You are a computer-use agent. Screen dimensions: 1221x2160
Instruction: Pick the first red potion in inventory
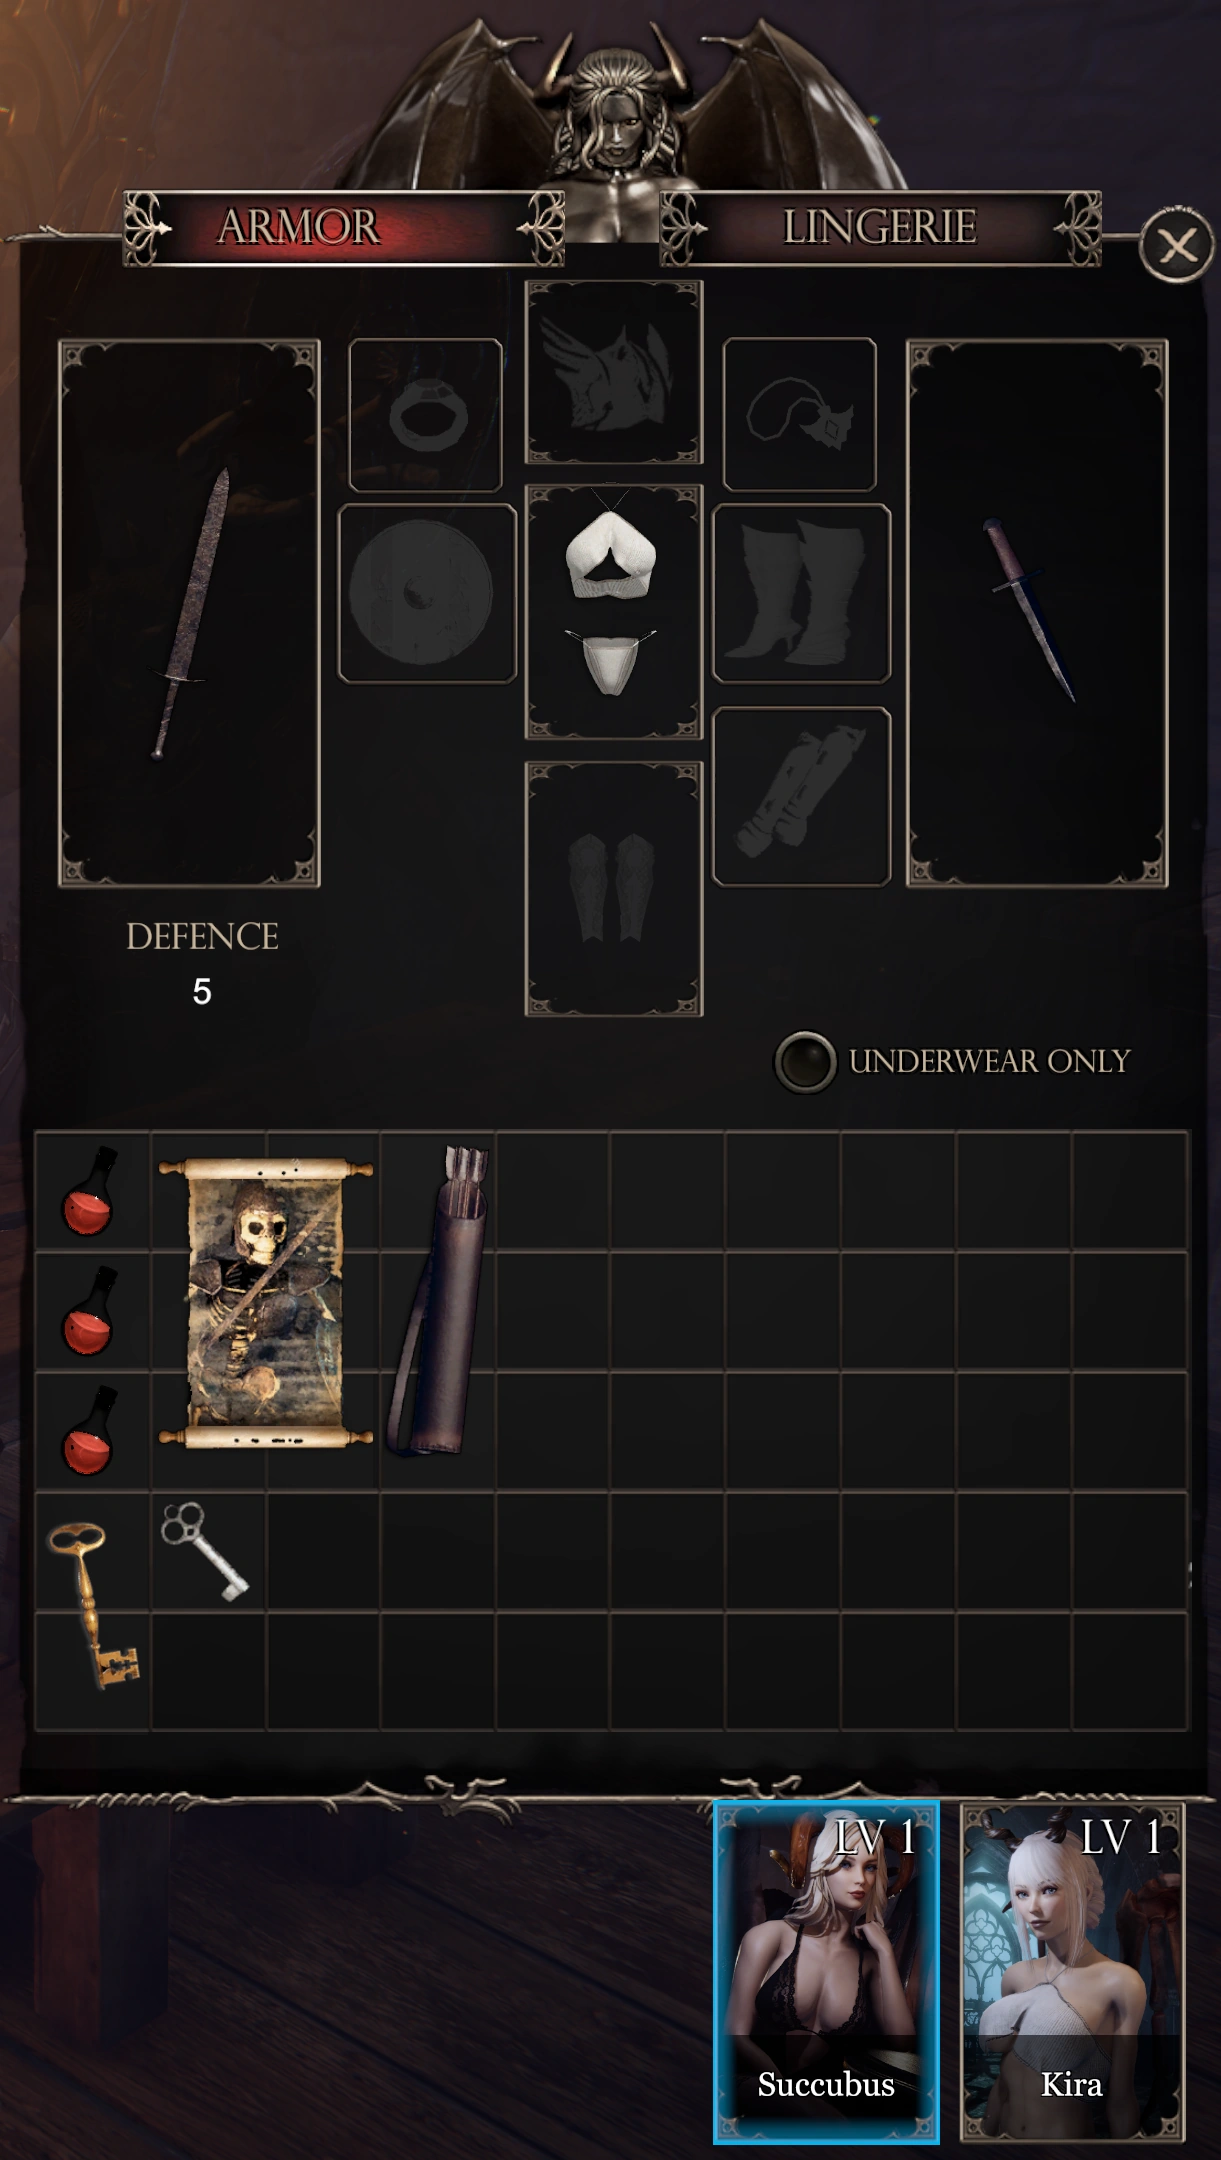[92, 1191]
